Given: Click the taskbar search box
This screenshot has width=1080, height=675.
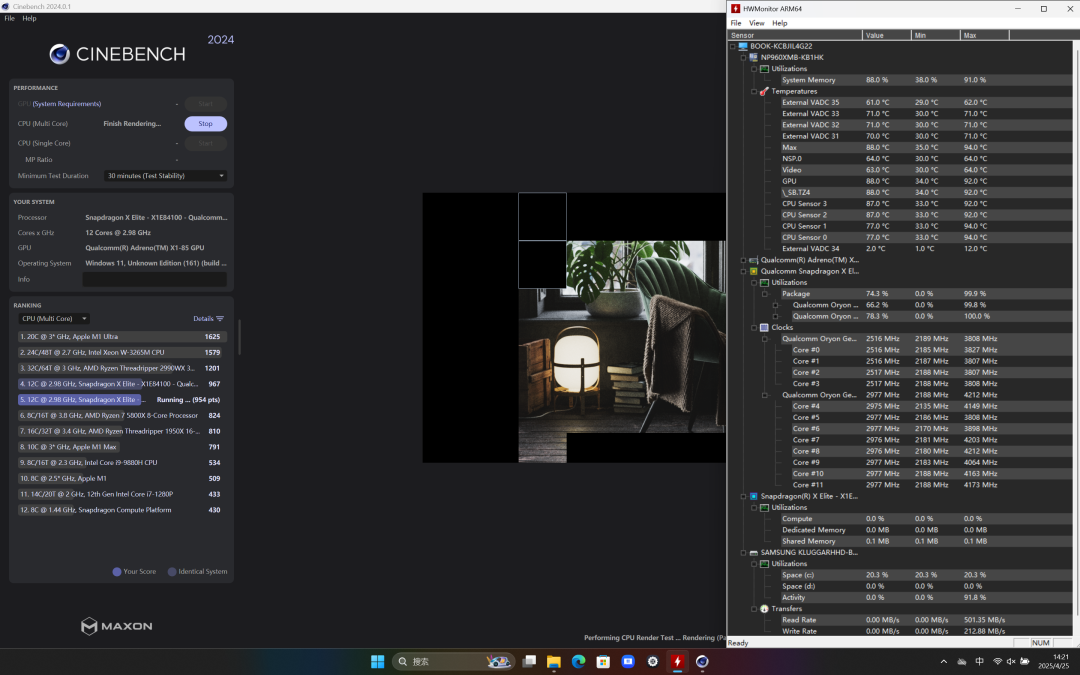Looking at the screenshot, I should pos(453,661).
